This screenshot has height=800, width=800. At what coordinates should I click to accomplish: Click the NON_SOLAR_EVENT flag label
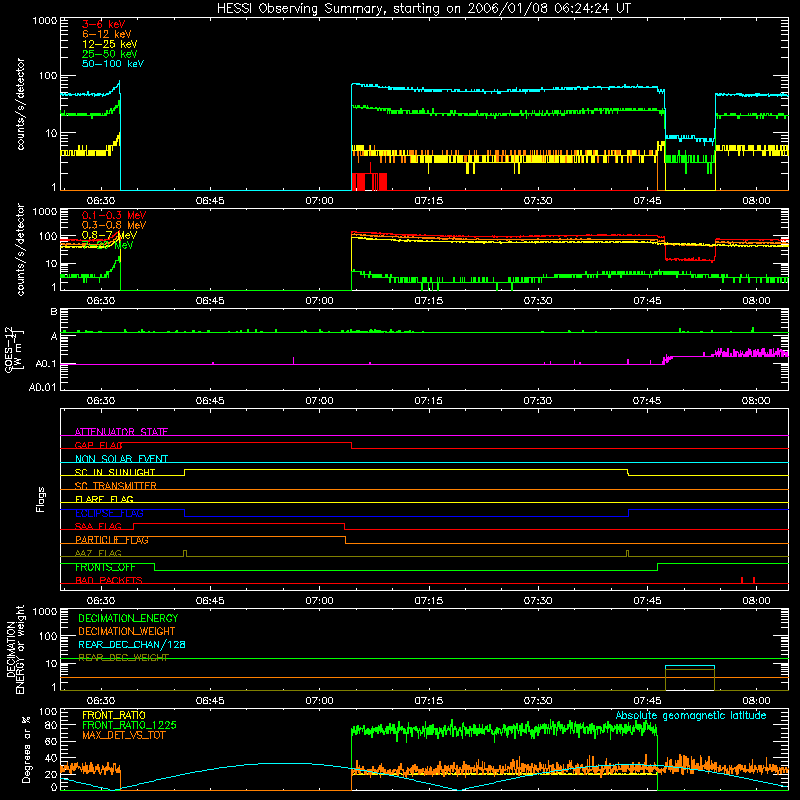[x=121, y=459]
